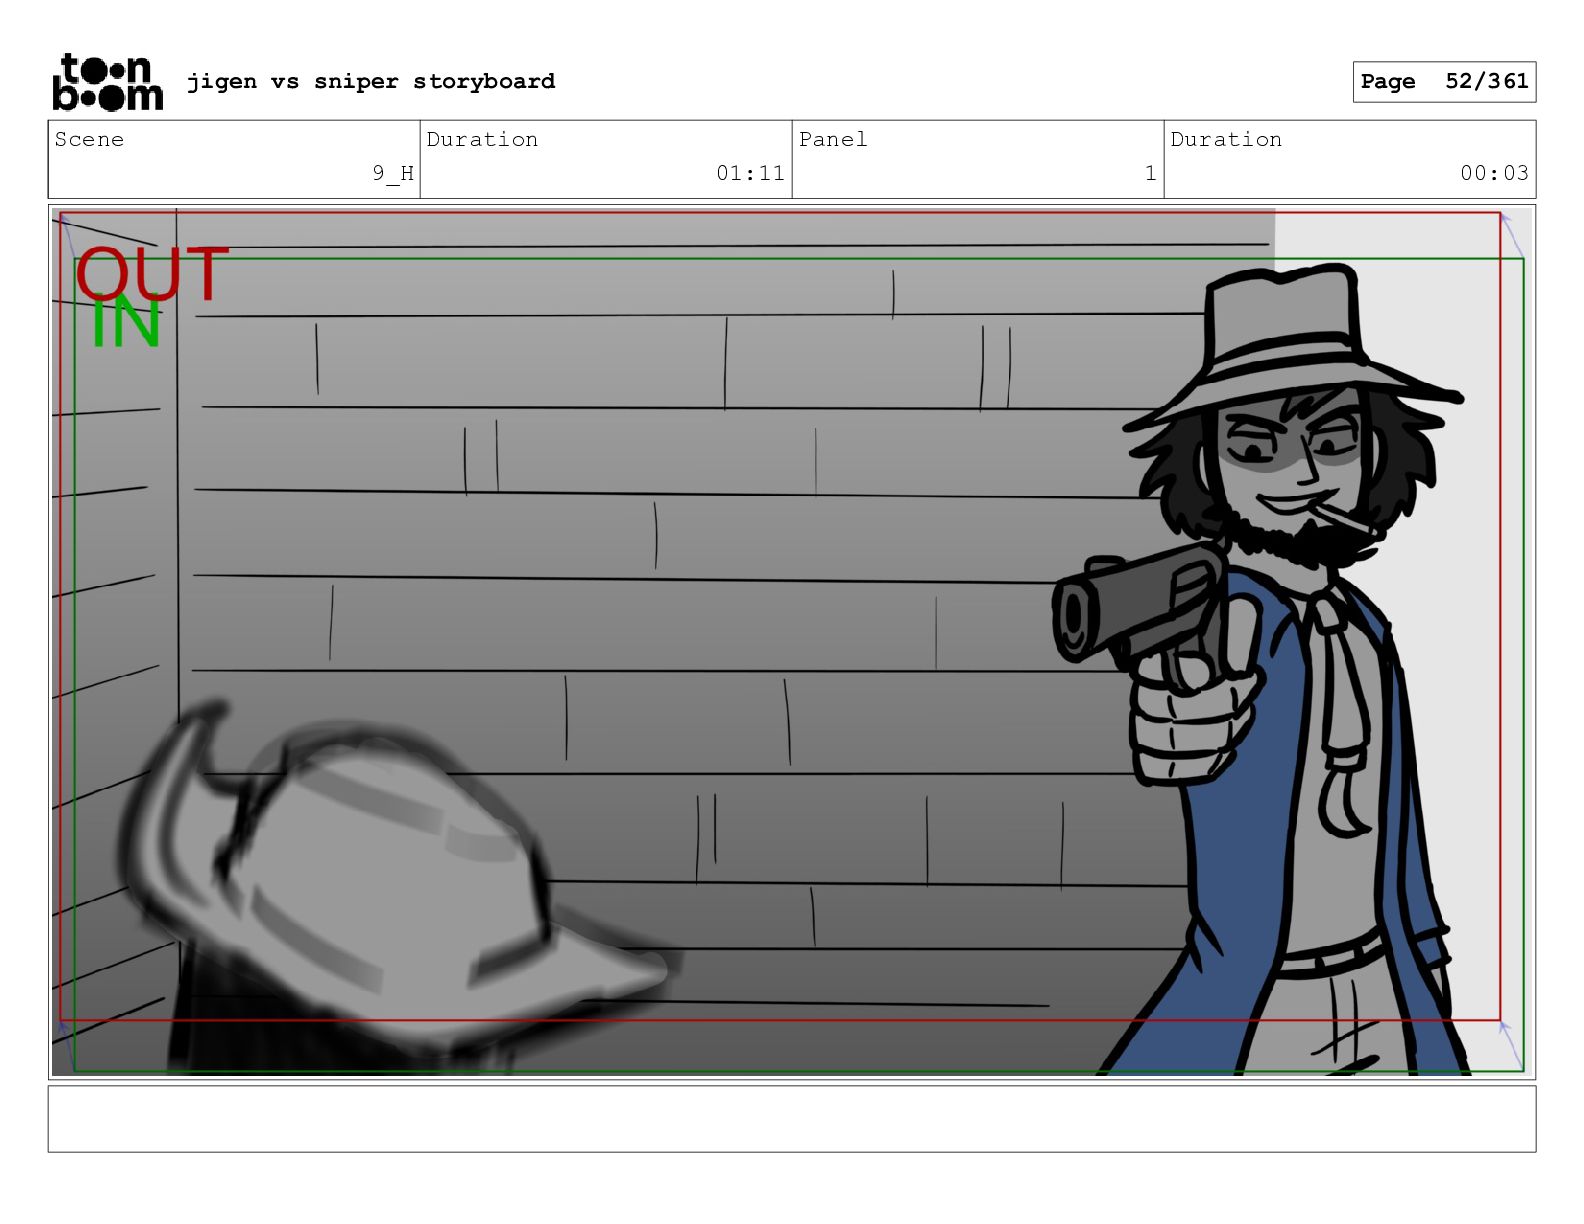
Task: Click the 'Duration' label beside the Panel cell
Action: [1226, 139]
